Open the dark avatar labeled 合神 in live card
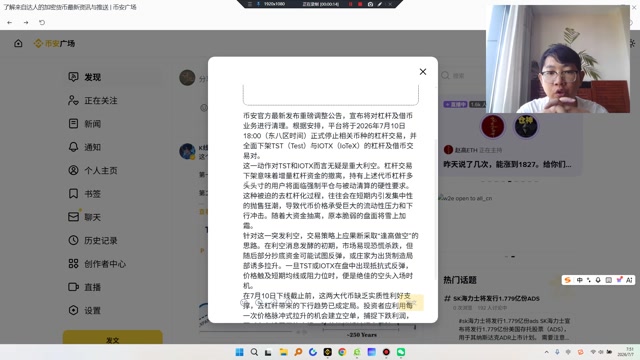 (x=526, y=126)
